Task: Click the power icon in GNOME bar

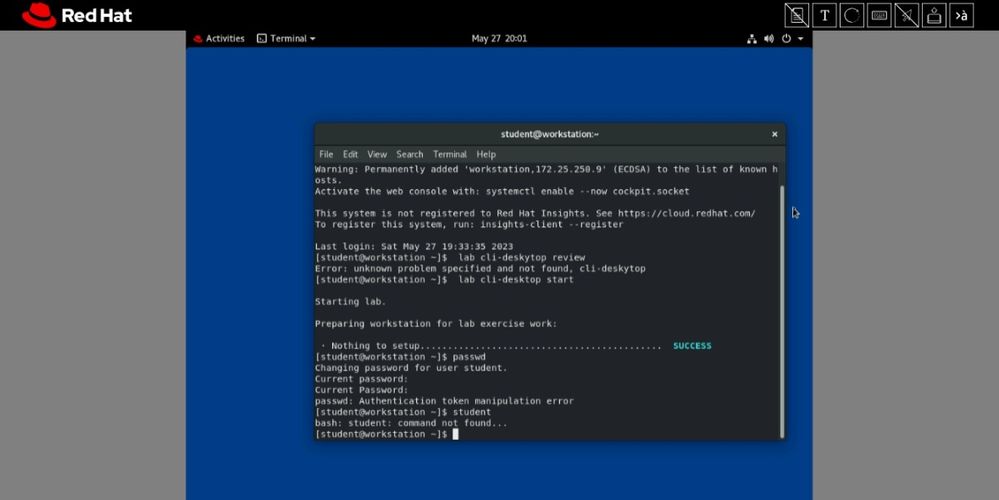Action: coord(786,39)
